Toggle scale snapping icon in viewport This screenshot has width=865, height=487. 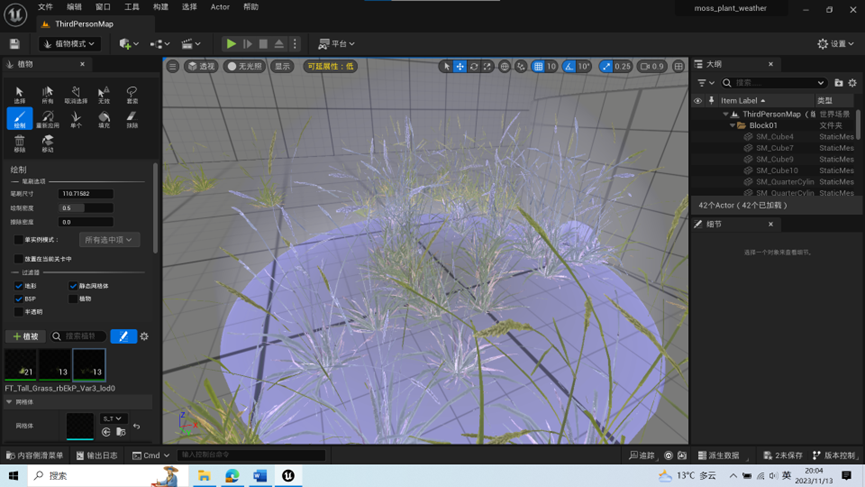click(606, 66)
